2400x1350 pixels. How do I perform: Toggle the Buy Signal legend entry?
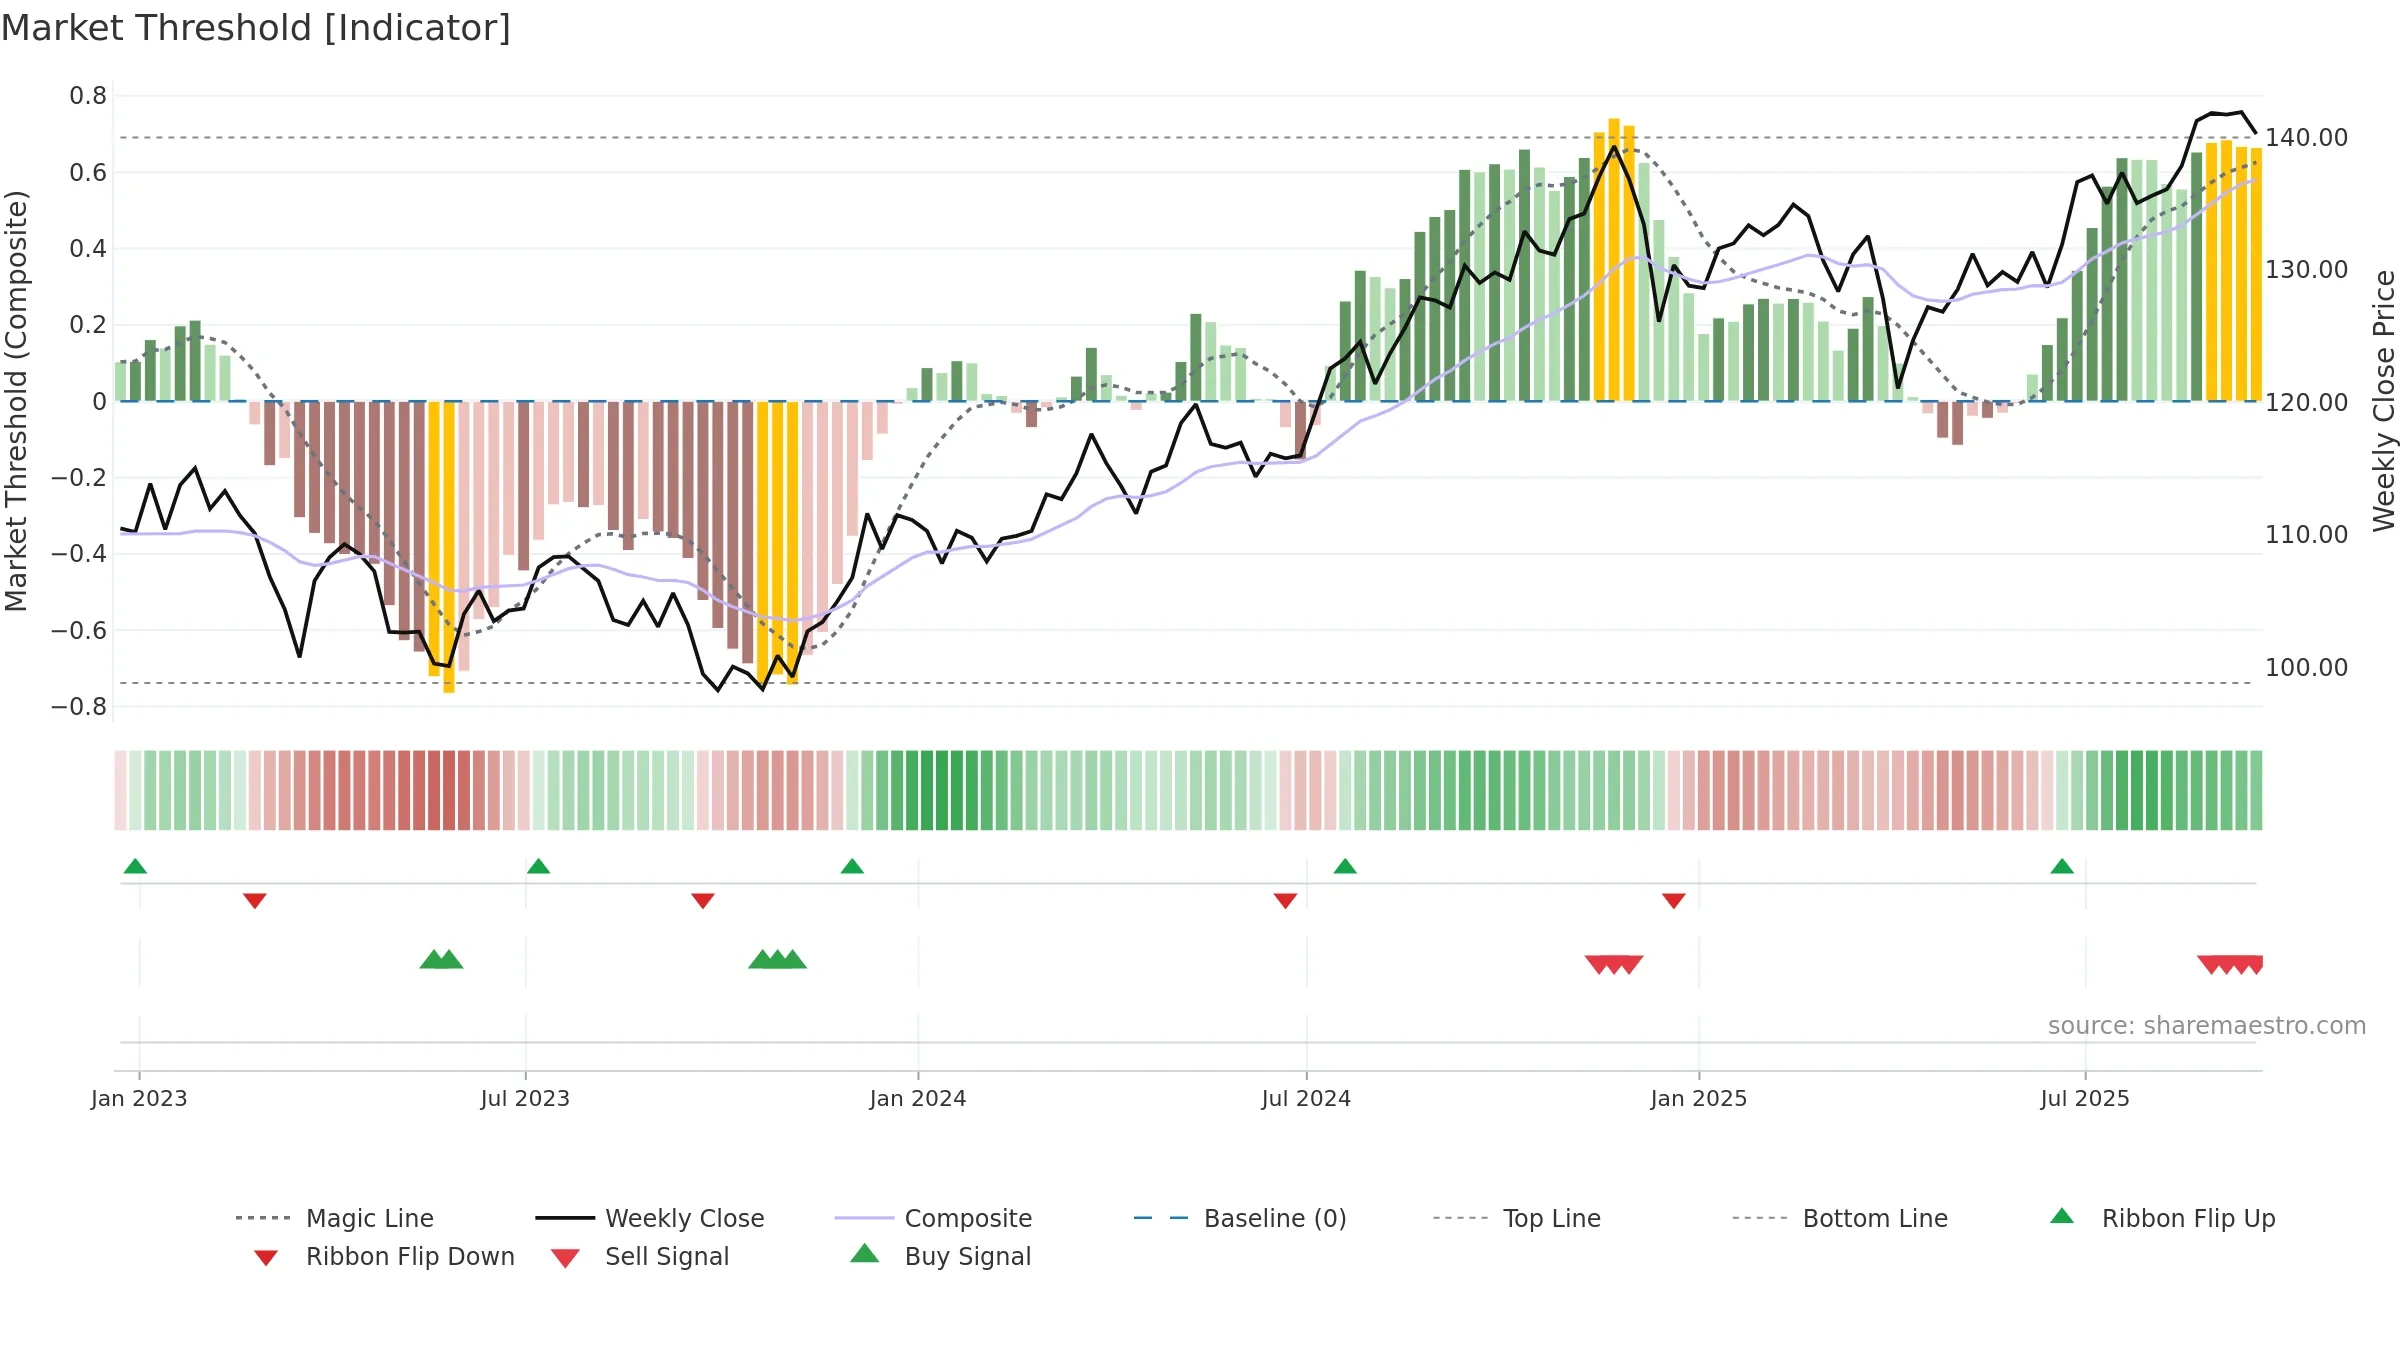point(940,1256)
